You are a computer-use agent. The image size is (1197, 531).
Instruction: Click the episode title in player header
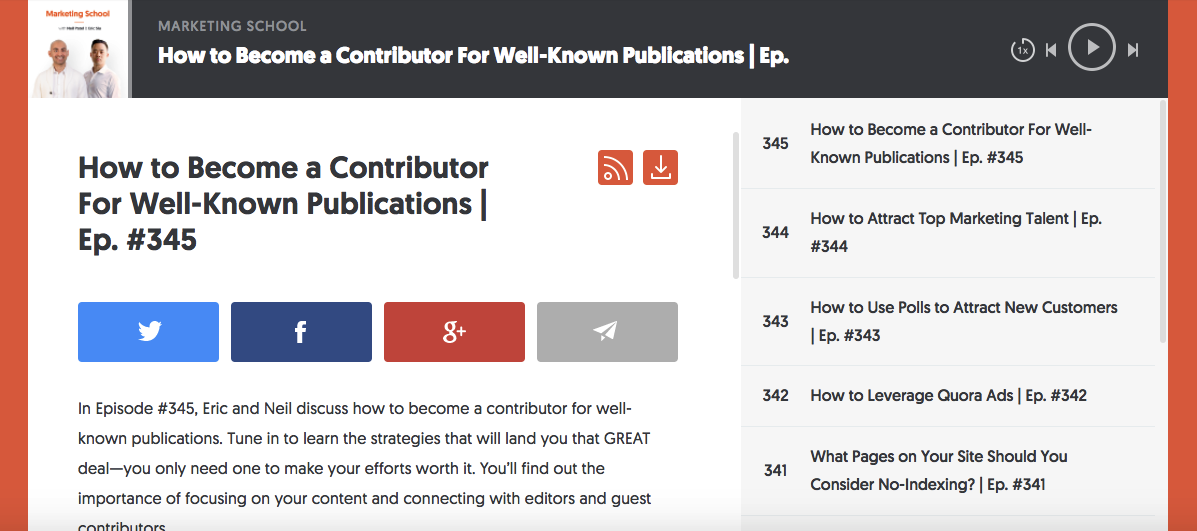point(473,56)
